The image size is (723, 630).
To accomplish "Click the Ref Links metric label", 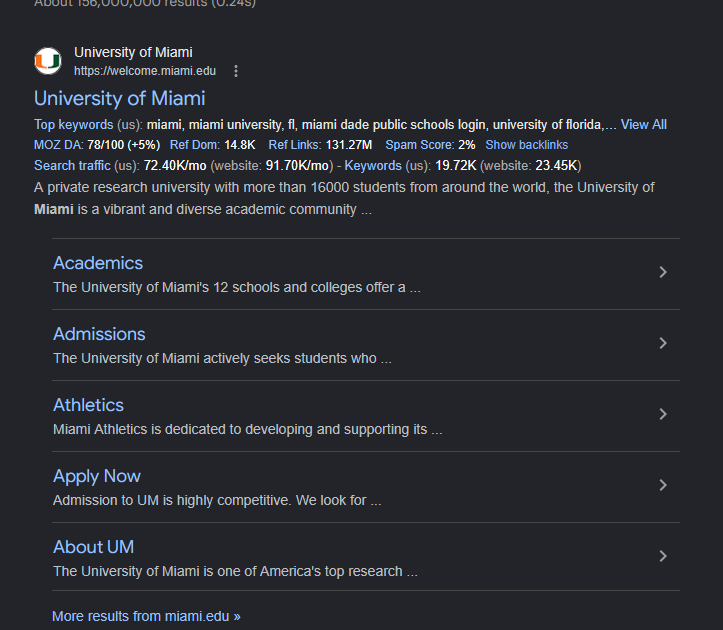I will [x=295, y=145].
